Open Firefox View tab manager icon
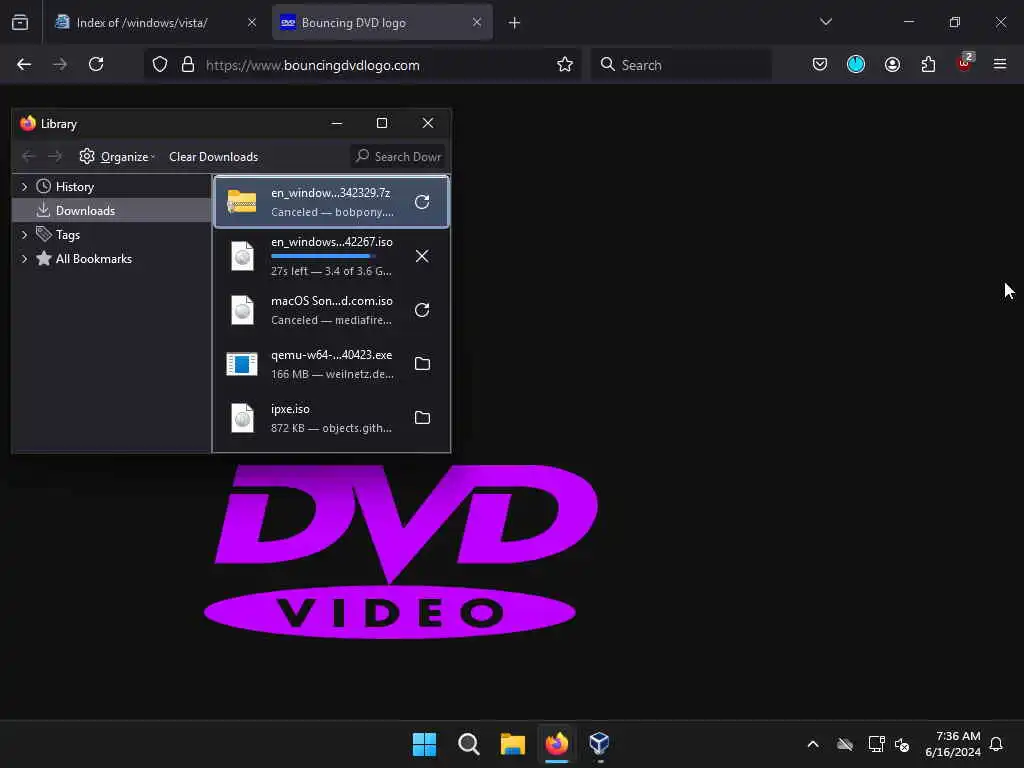Screen dimensions: 1024x768 (20, 22)
